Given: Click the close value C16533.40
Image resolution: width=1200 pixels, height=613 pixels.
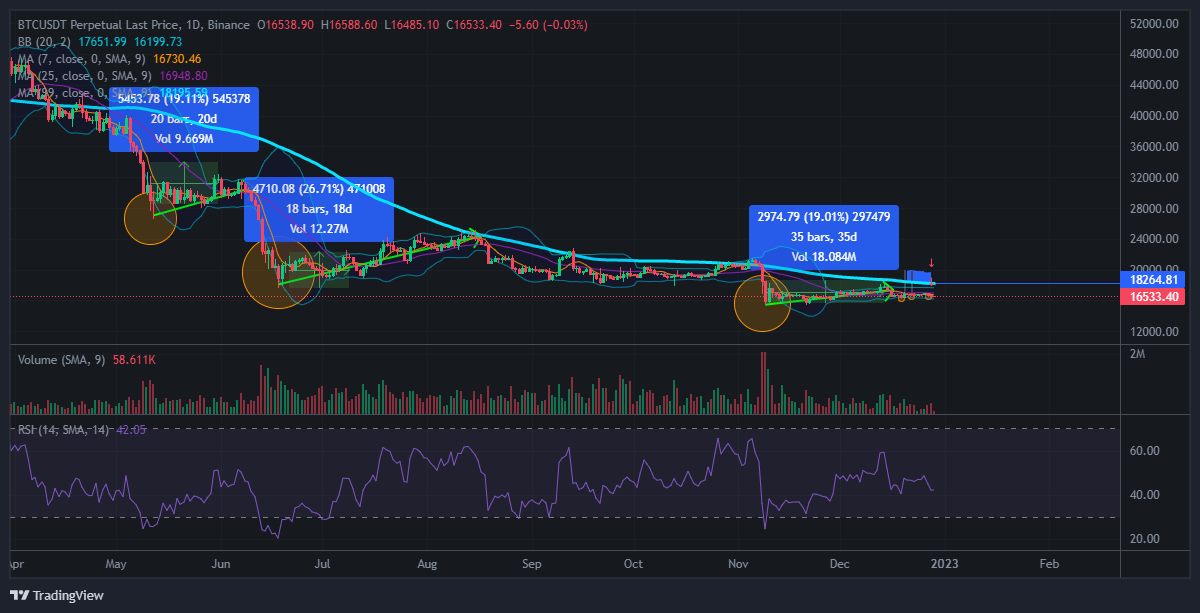Looking at the screenshot, I should click(476, 24).
